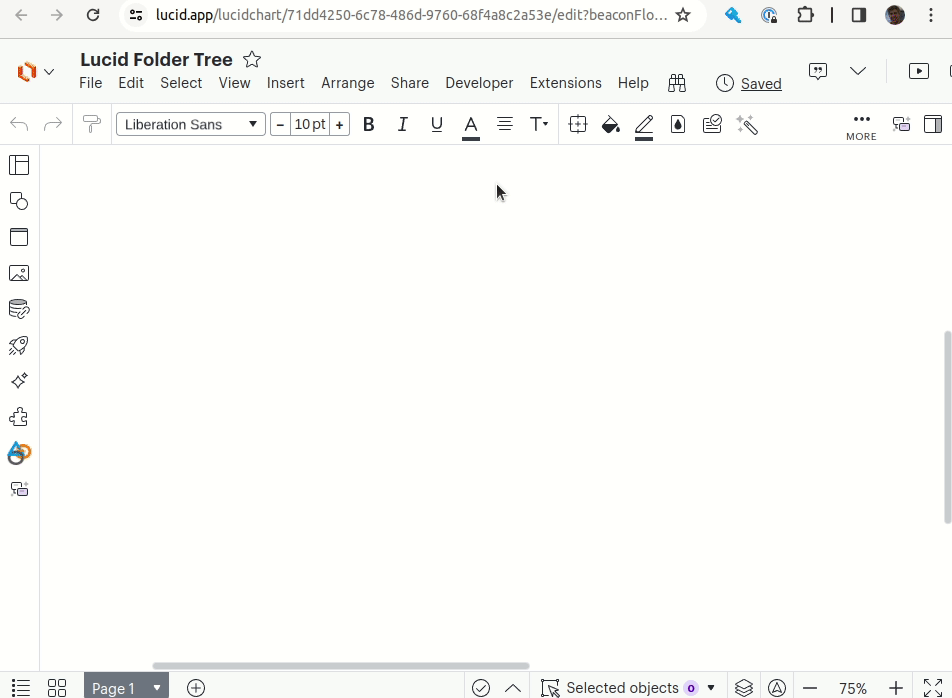Image resolution: width=952 pixels, height=698 pixels.
Task: Click the rocket feature icon in sidebar
Action: click(19, 345)
